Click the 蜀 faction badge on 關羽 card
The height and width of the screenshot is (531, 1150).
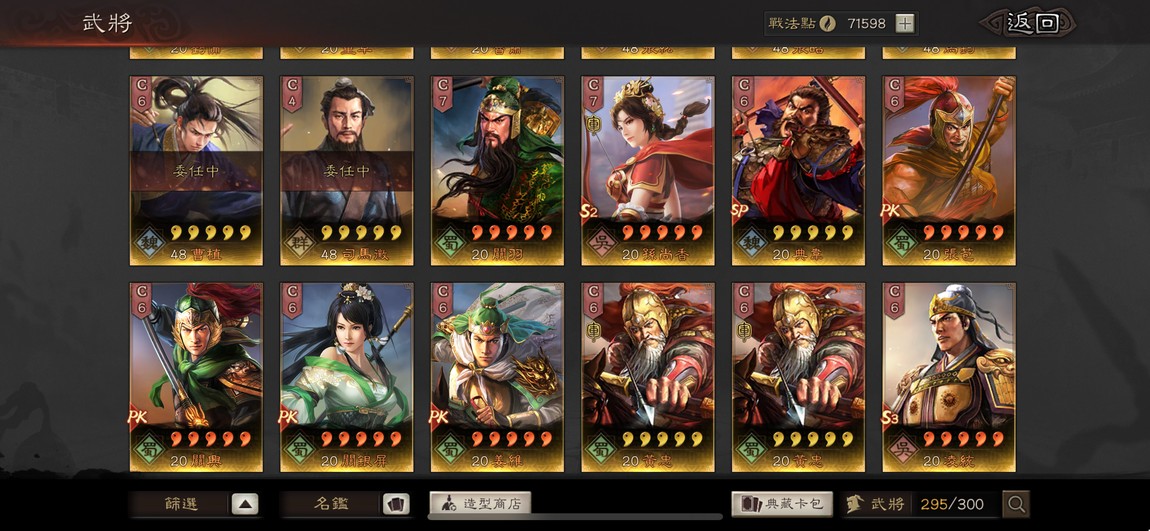pos(450,242)
